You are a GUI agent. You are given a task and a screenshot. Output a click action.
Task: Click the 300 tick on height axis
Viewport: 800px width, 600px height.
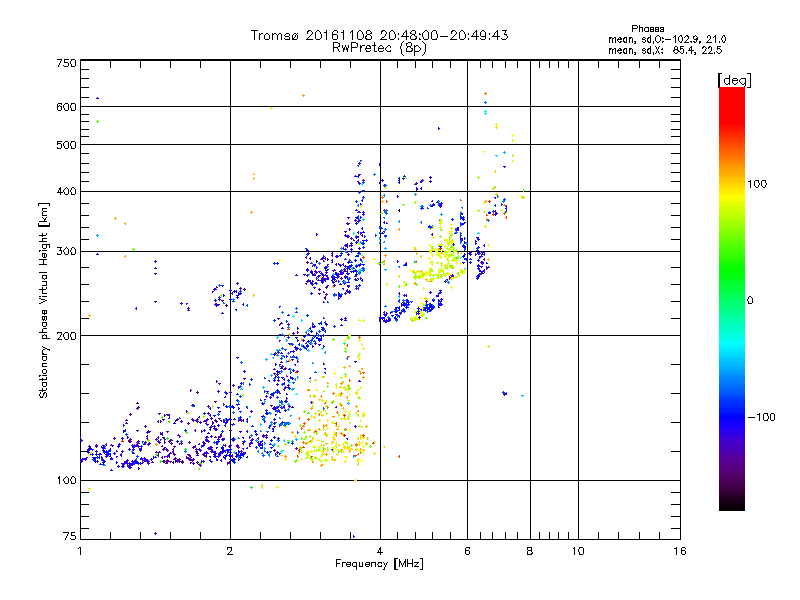(66, 251)
